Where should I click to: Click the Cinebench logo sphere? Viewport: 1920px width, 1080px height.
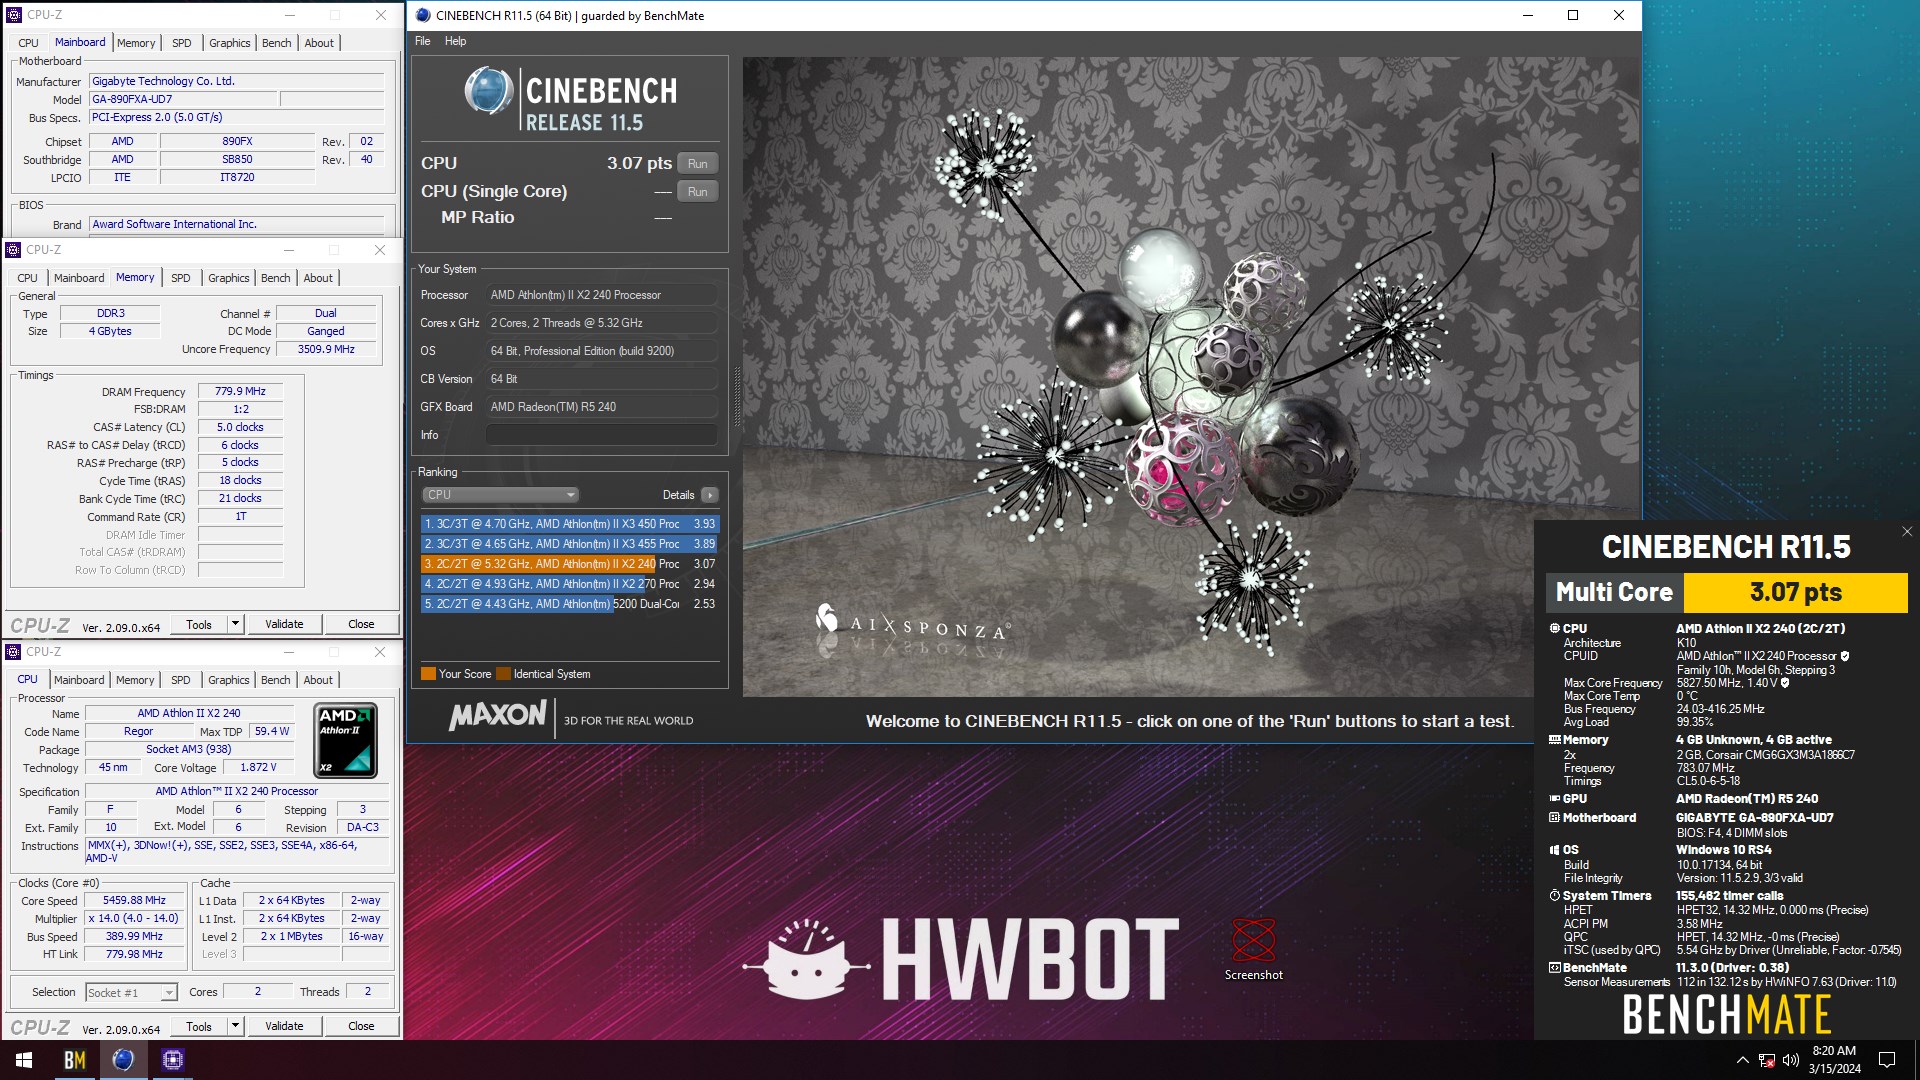tap(488, 92)
